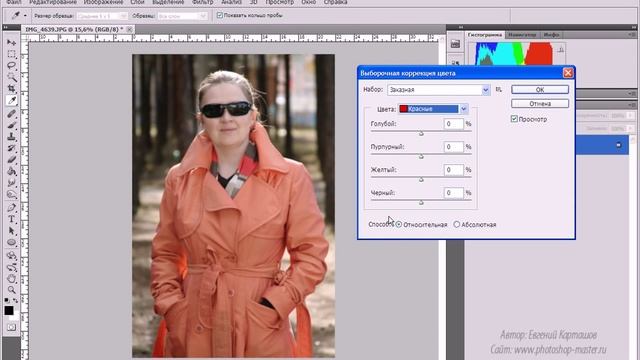The image size is (640, 360).
Task: Open the Образец sample dropdown
Action: [182, 16]
